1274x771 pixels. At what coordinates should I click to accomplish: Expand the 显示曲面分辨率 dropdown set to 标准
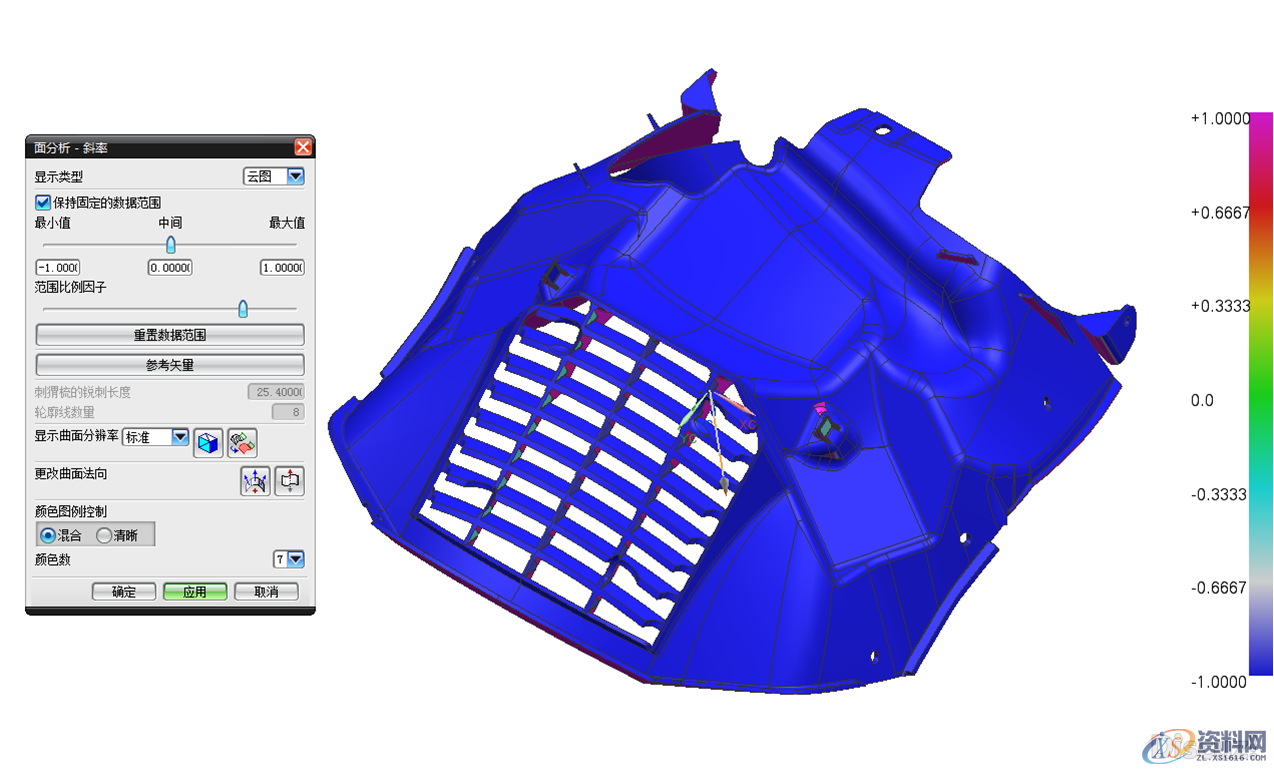tap(180, 437)
